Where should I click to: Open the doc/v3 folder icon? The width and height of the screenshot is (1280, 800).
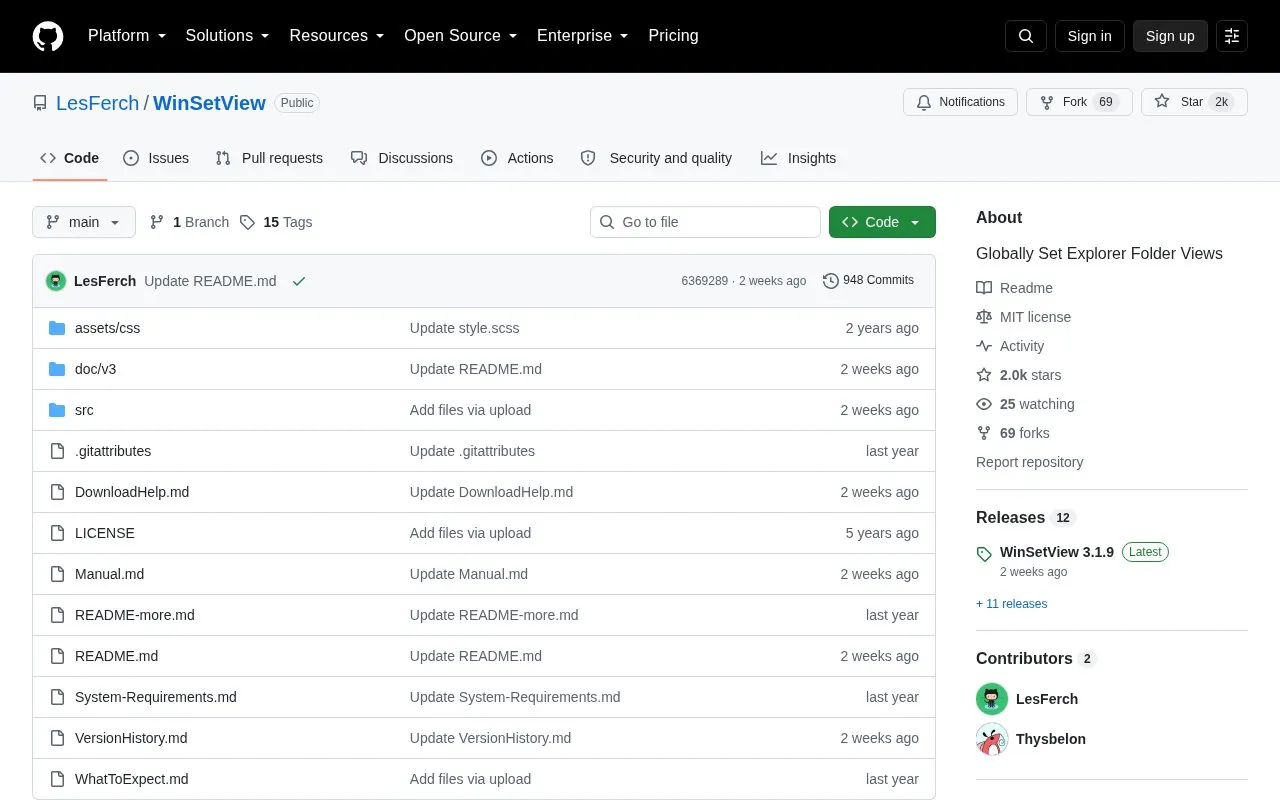(x=57, y=369)
